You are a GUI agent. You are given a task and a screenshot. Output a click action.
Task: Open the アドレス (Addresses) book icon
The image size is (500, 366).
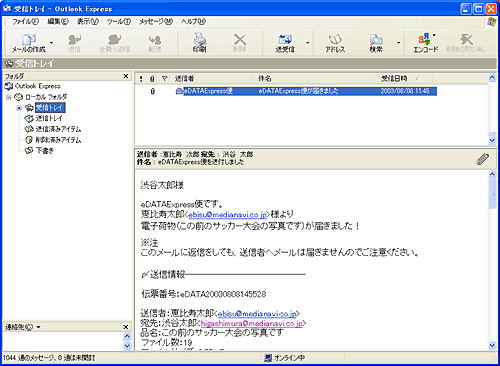335,43
